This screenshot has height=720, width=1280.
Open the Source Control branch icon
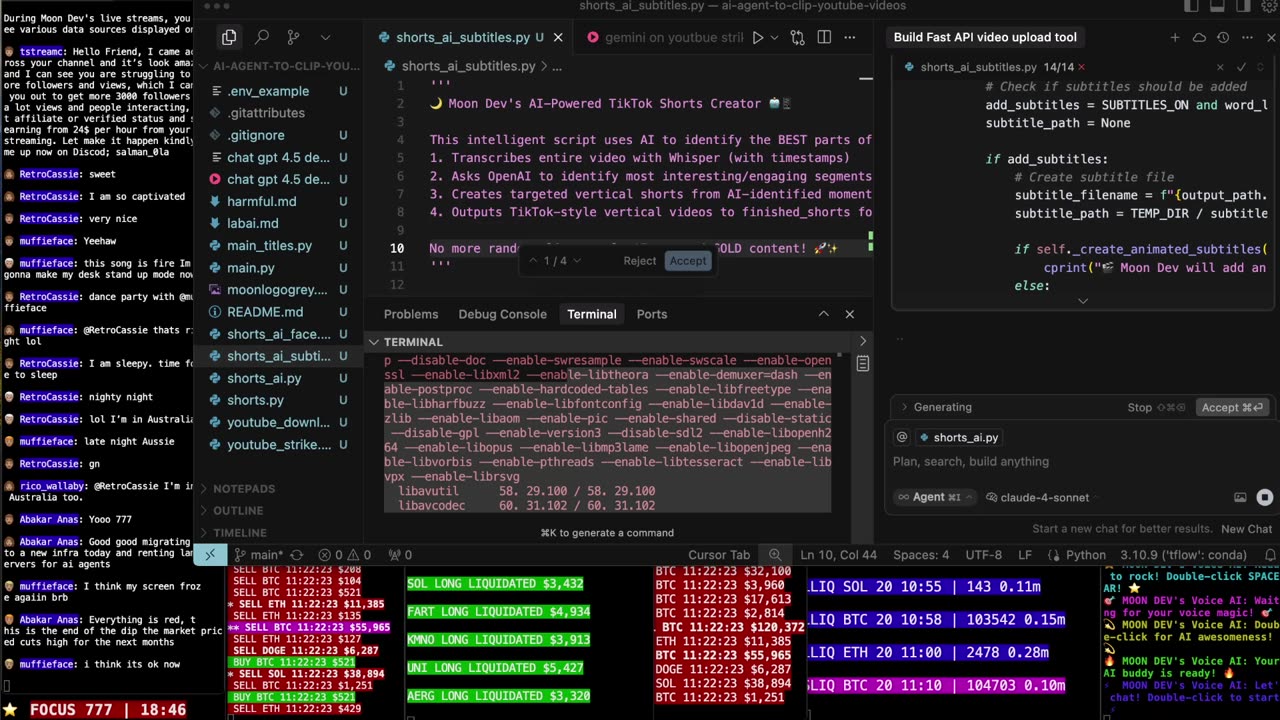(x=293, y=37)
